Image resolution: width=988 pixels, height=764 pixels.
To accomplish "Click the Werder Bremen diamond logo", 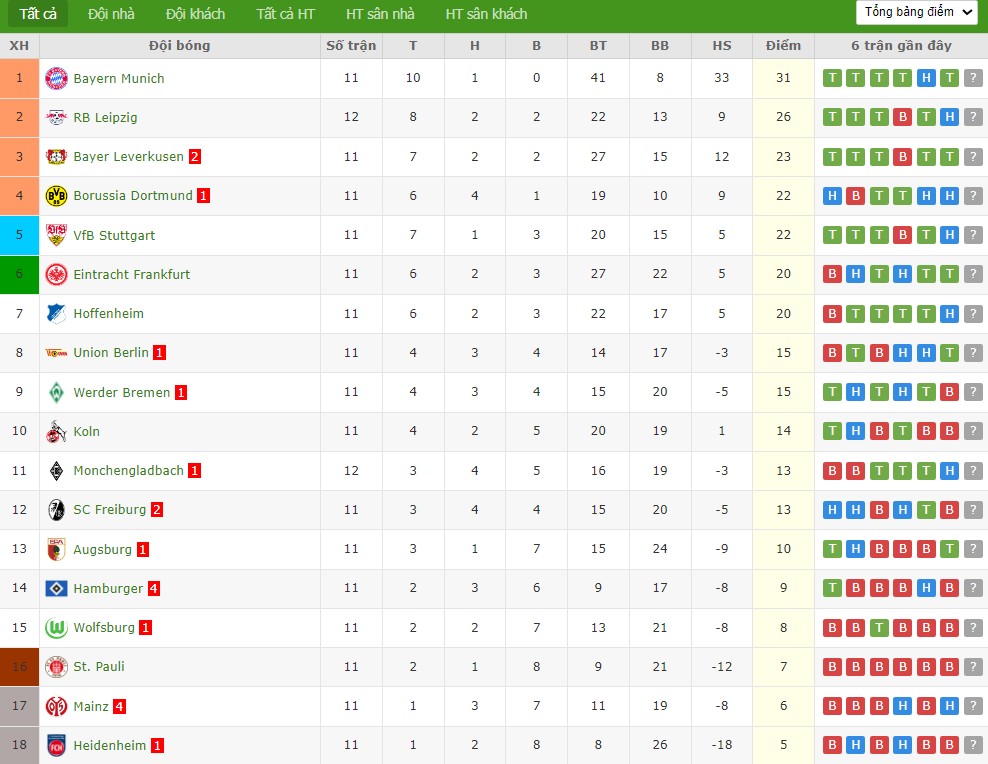I will pyautogui.click(x=56, y=392).
